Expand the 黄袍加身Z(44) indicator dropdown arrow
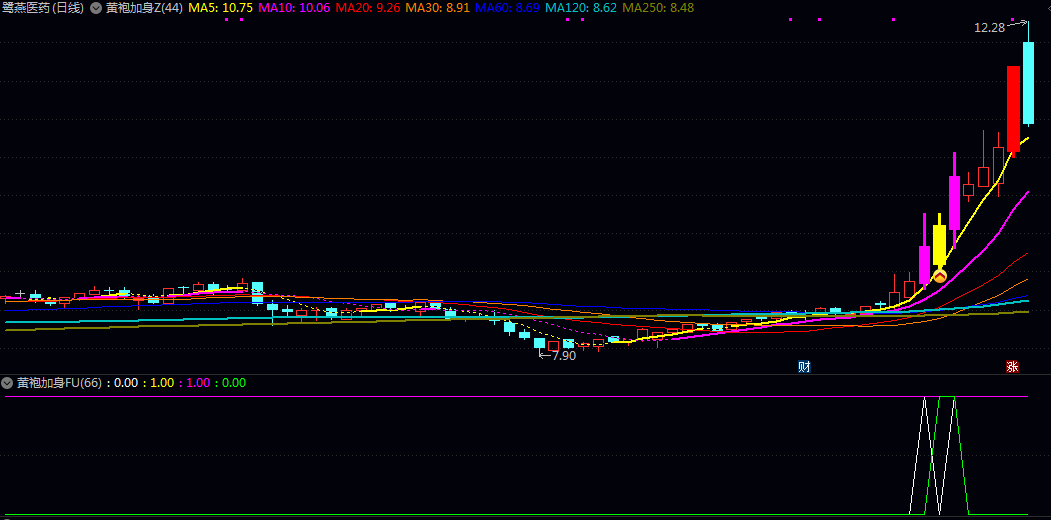 click(95, 8)
